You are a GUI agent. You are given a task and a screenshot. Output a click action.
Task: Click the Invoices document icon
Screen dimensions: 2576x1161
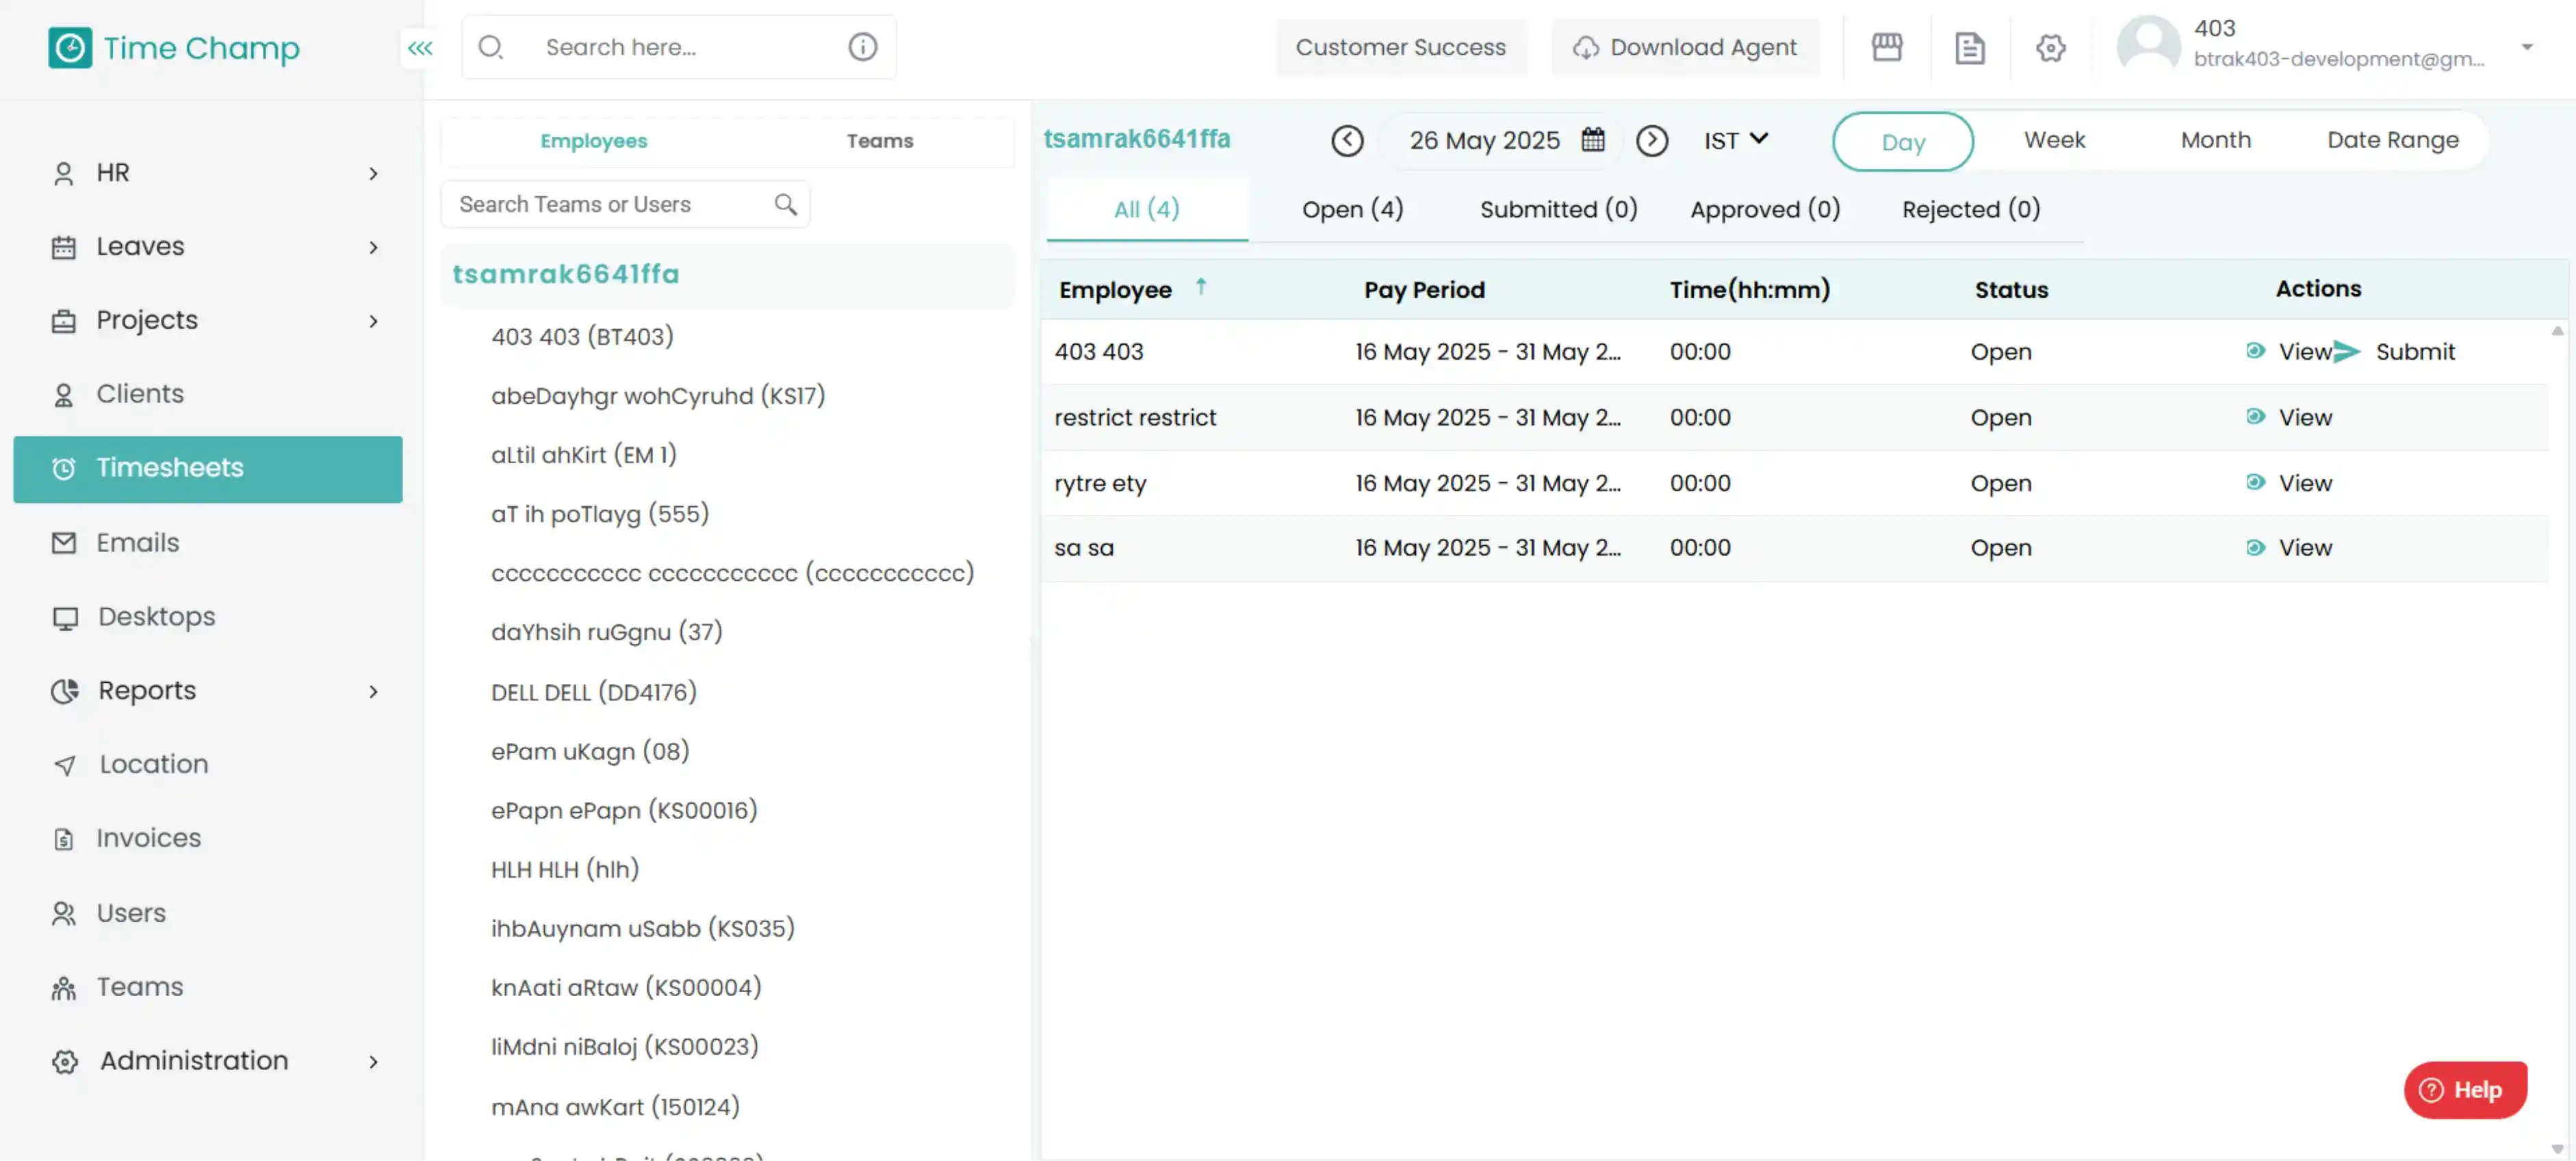click(x=64, y=840)
